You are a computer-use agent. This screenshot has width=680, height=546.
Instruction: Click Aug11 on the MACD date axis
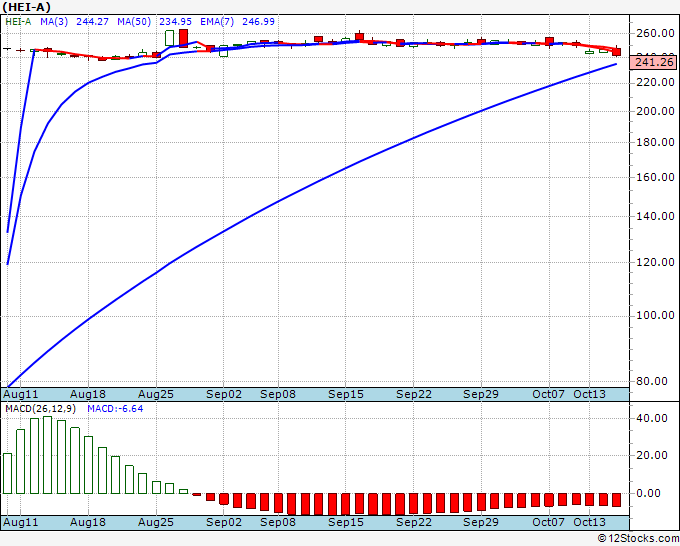point(20,522)
